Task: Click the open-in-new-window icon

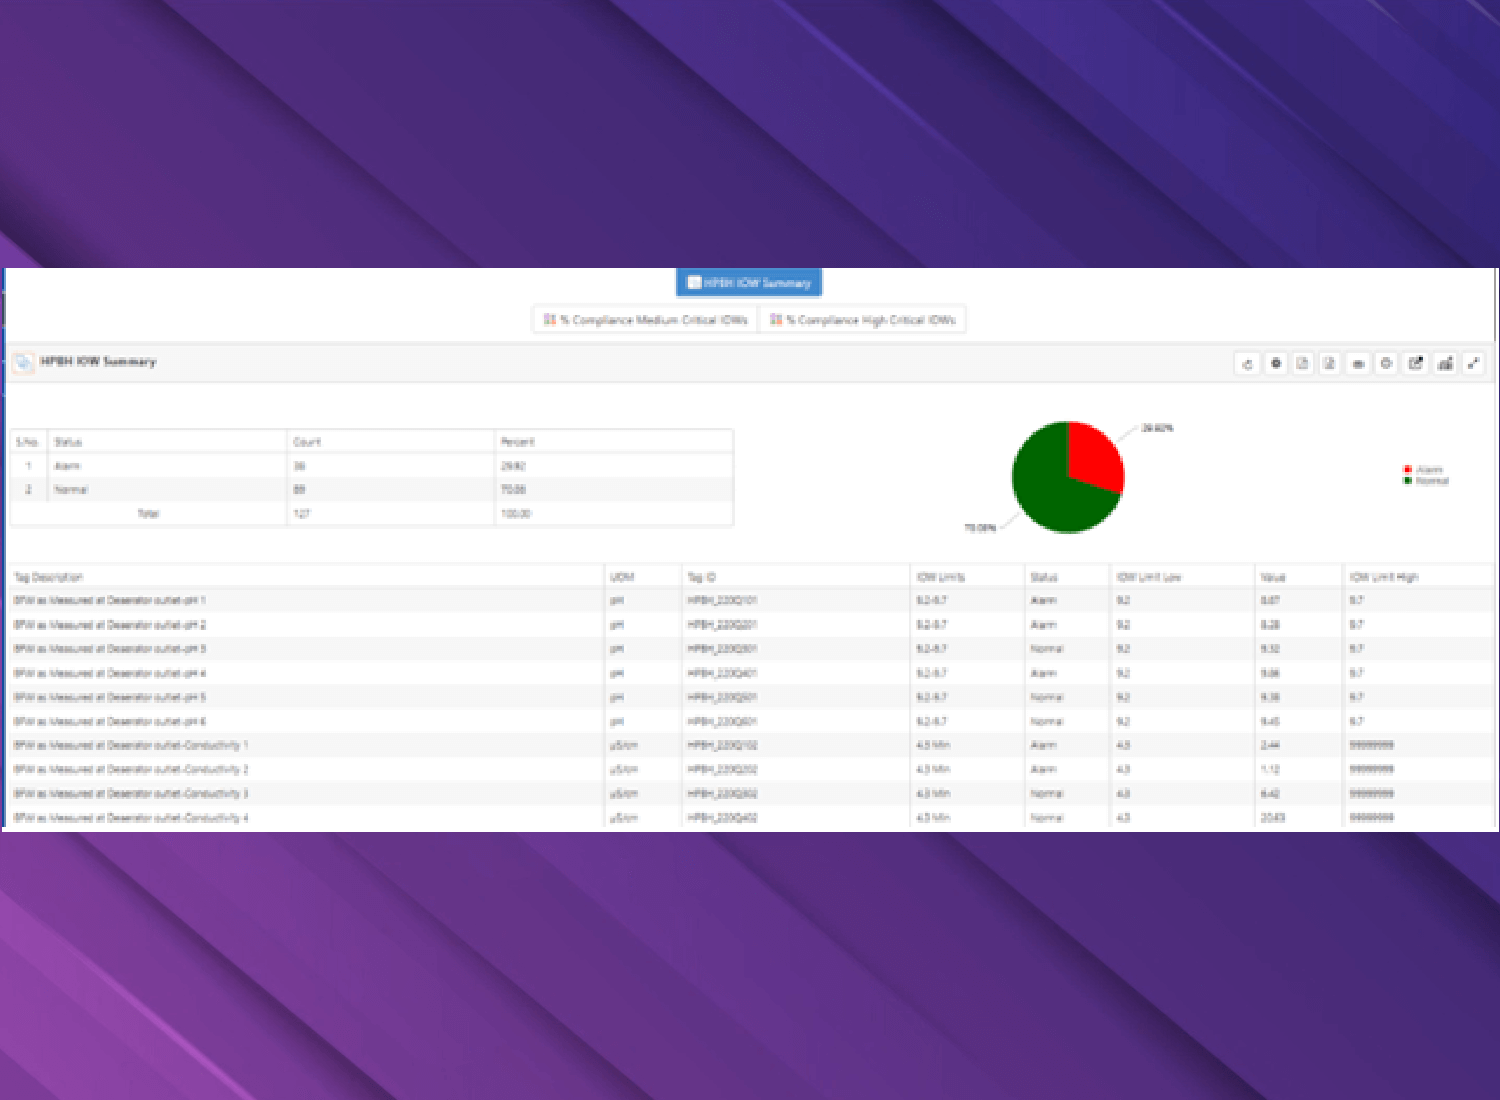Action: click(1415, 364)
